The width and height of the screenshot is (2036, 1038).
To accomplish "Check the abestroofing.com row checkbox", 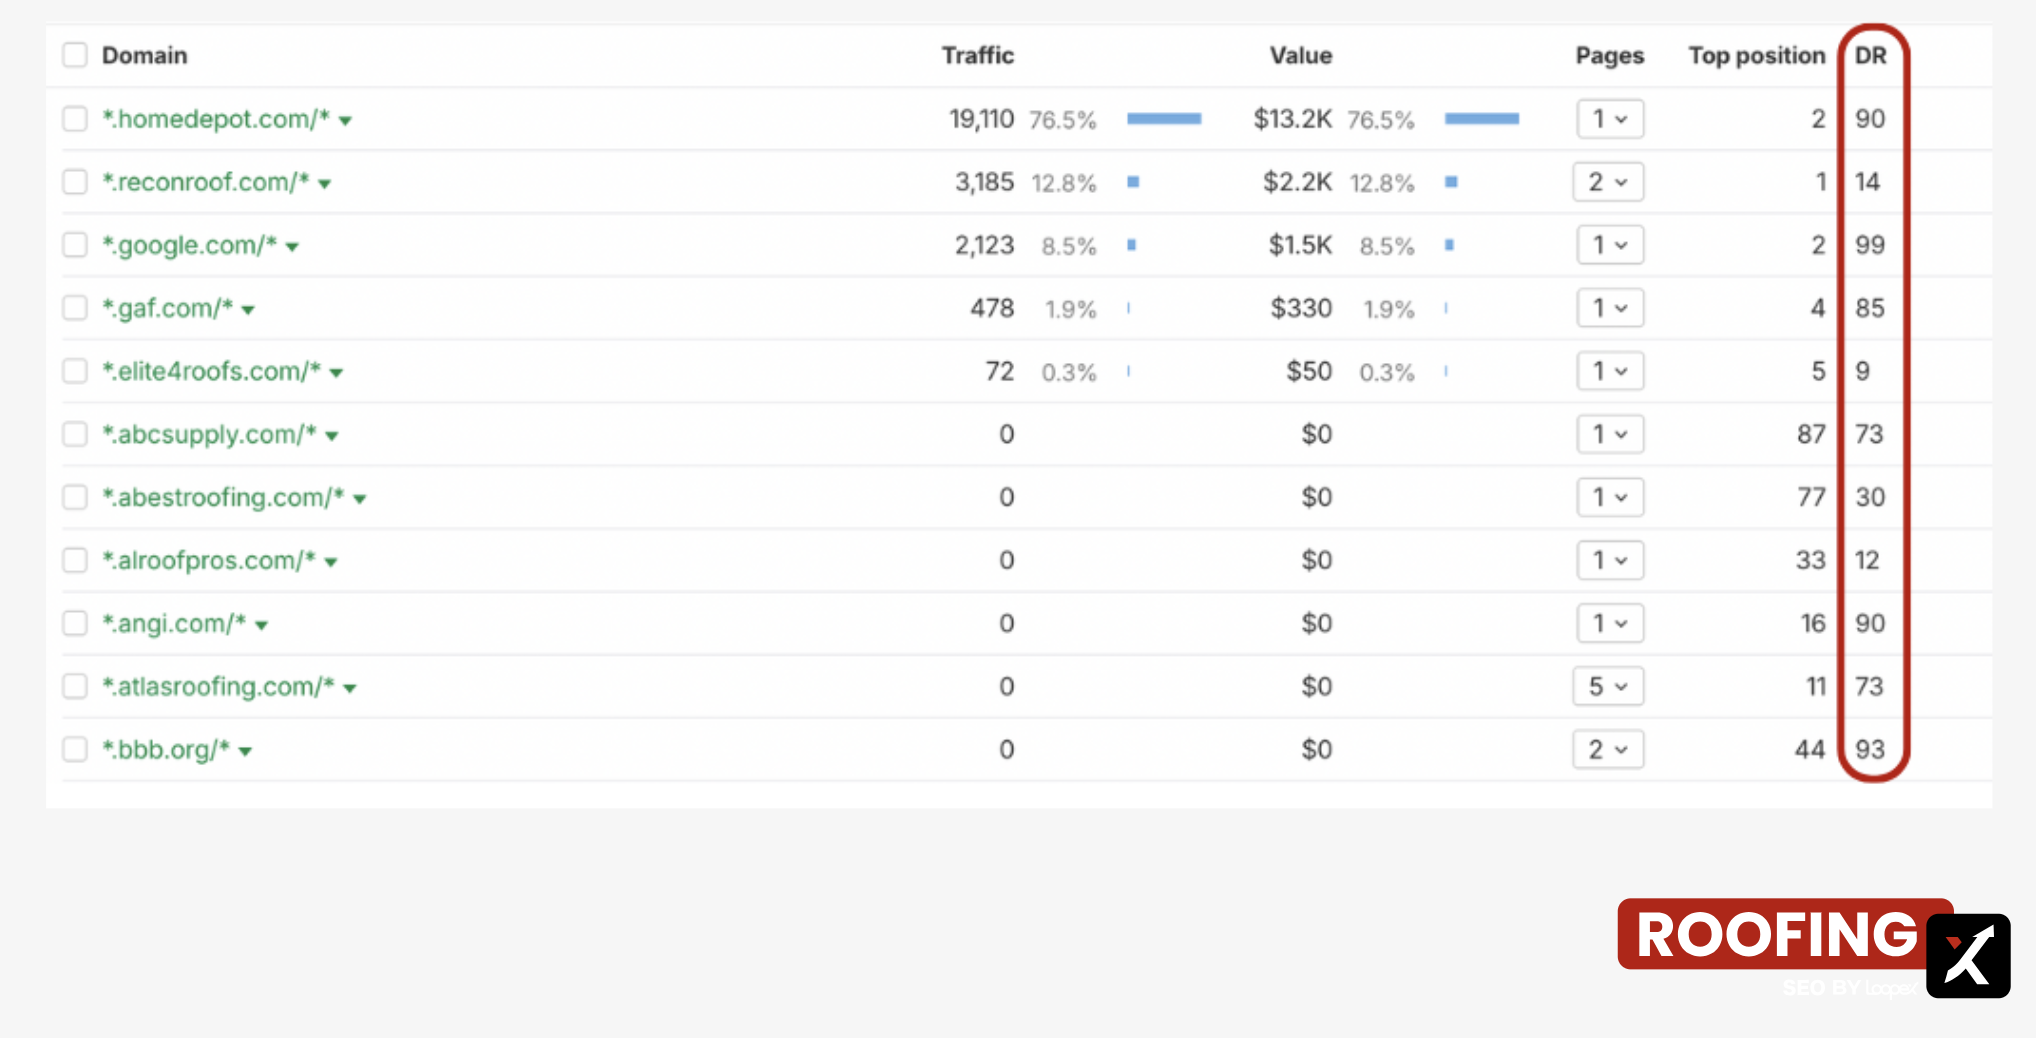I will coord(75,497).
